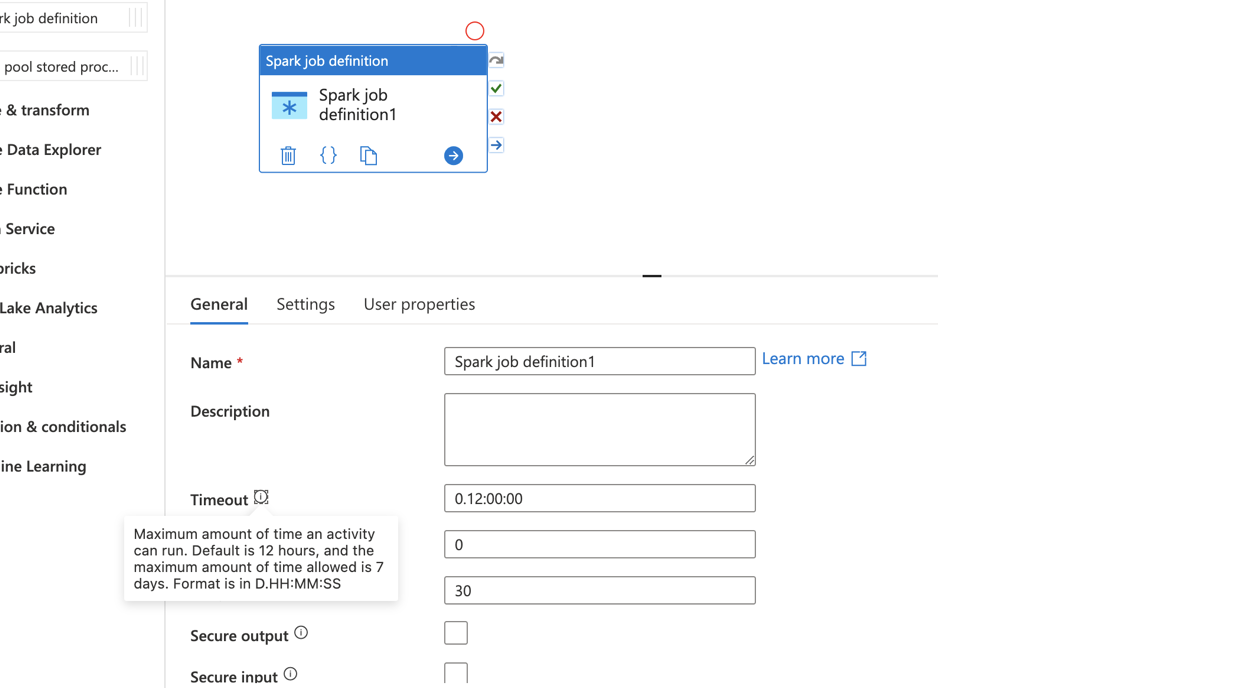The width and height of the screenshot is (1248, 688).
Task: Expand the Lake Analytics activity group
Action: 49,308
